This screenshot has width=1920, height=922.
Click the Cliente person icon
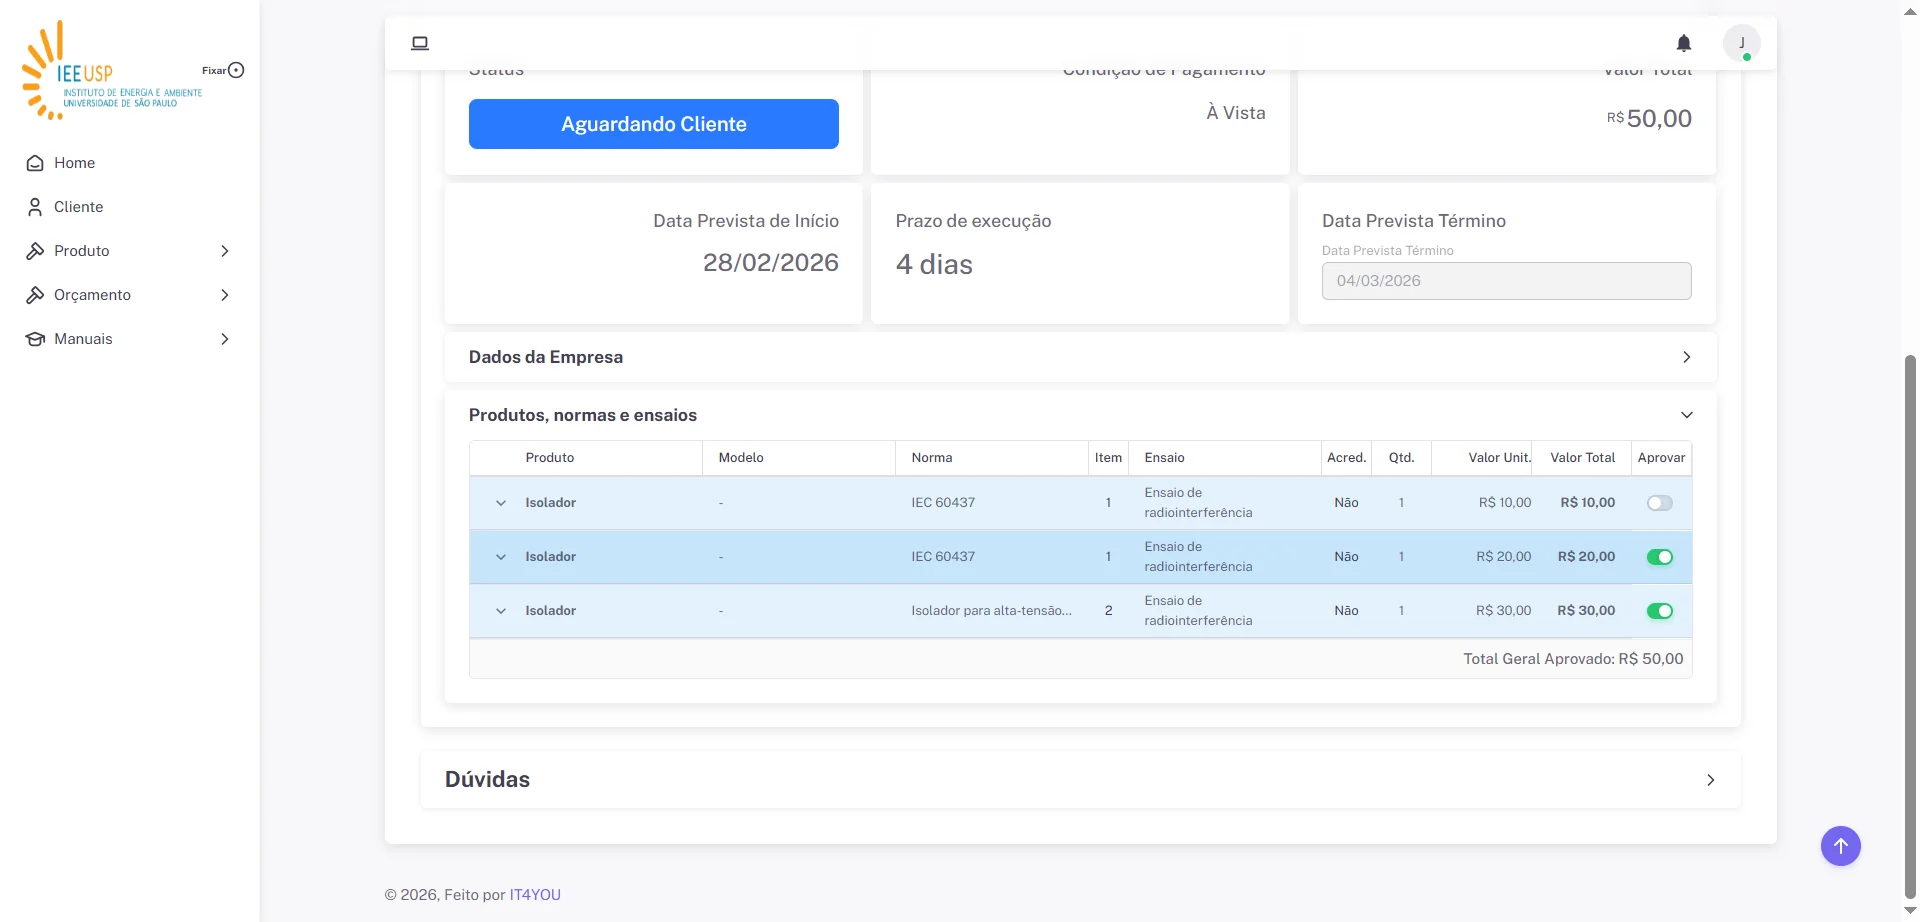(35, 207)
